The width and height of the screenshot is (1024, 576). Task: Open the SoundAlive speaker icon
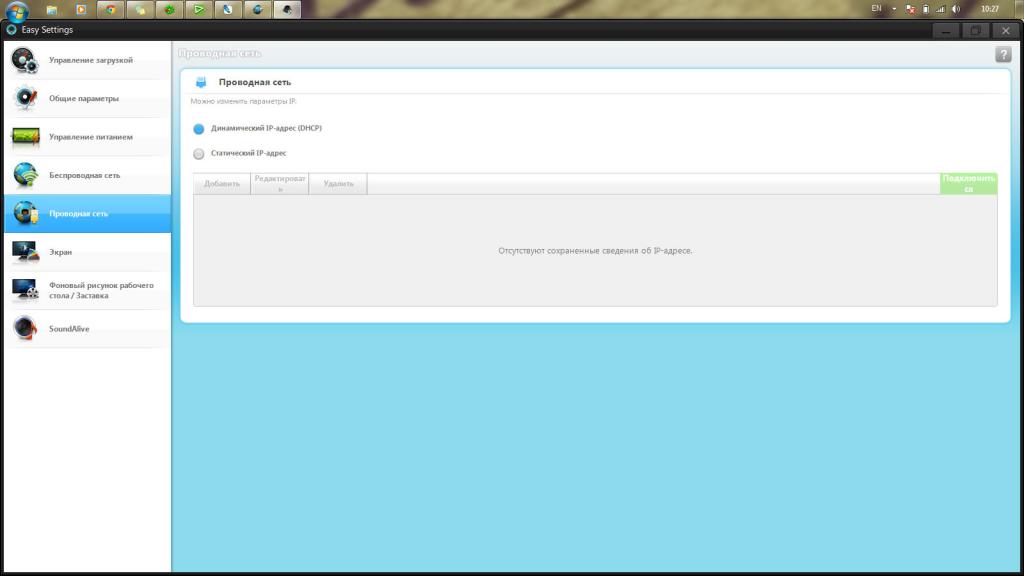click(25, 328)
